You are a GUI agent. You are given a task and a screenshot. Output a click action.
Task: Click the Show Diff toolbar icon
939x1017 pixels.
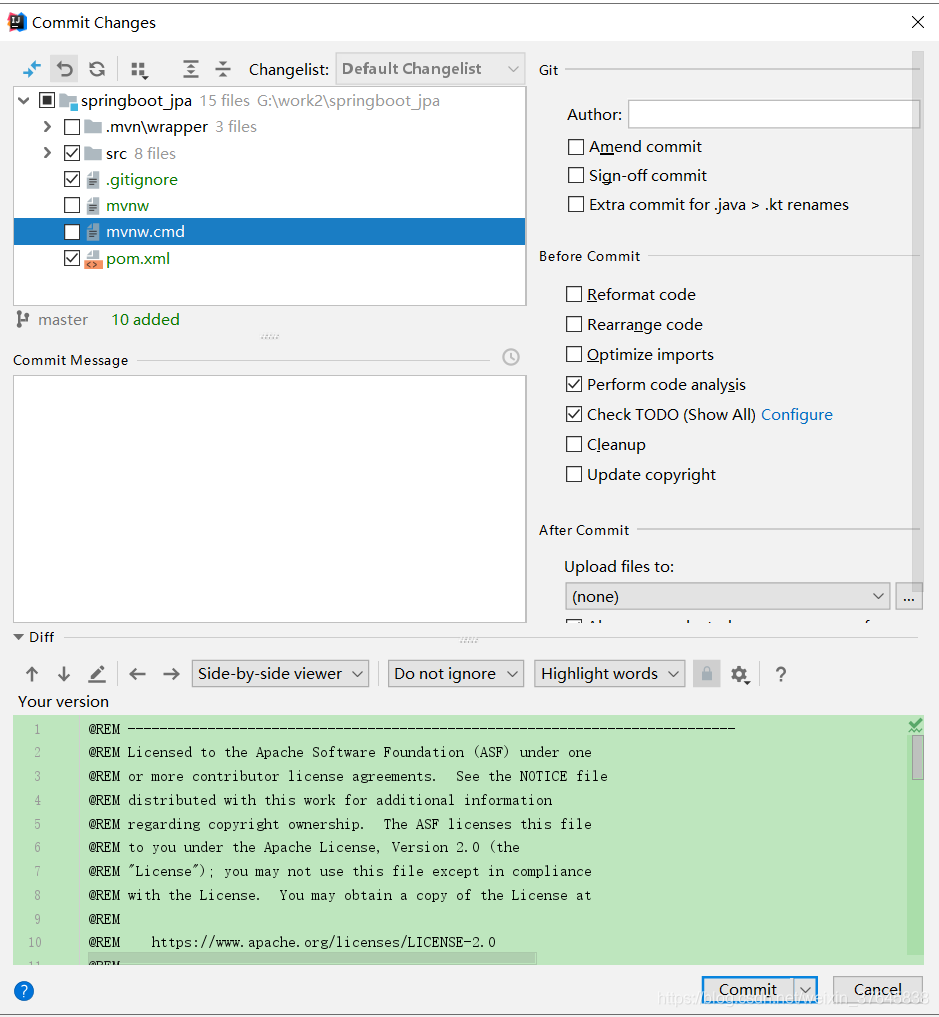(32, 69)
